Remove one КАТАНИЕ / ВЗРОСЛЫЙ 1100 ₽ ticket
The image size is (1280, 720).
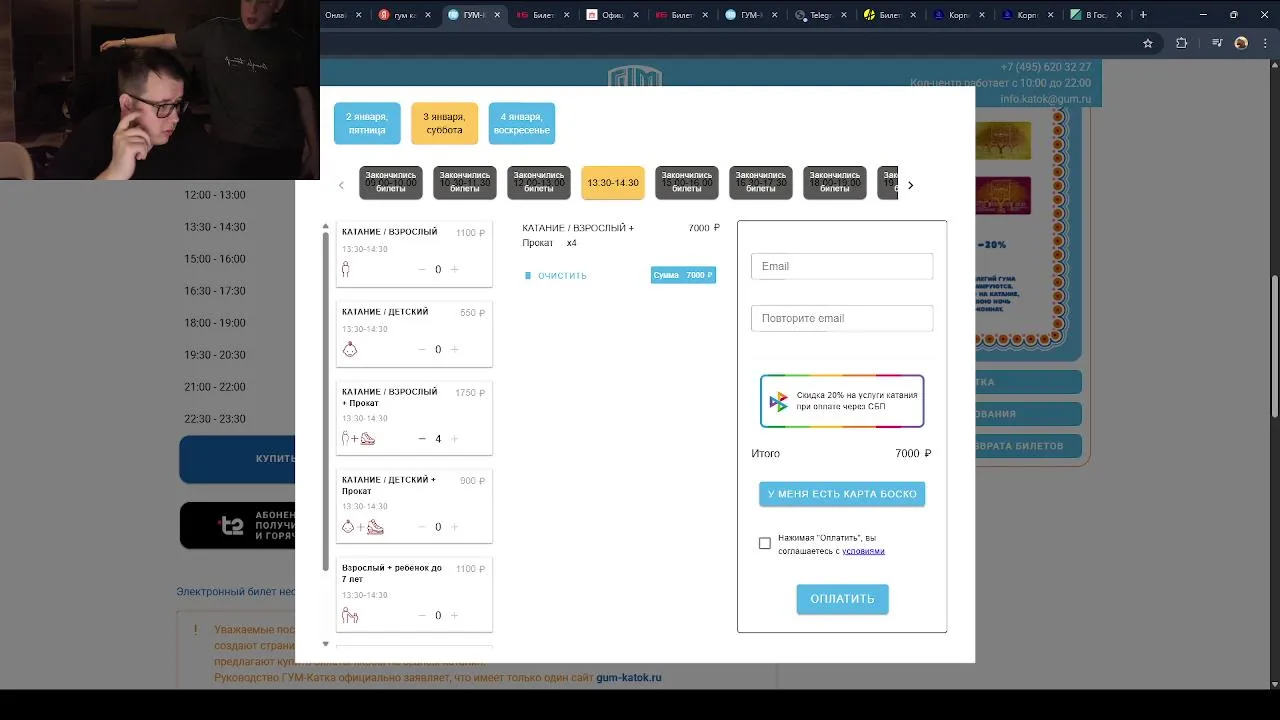[x=422, y=270]
